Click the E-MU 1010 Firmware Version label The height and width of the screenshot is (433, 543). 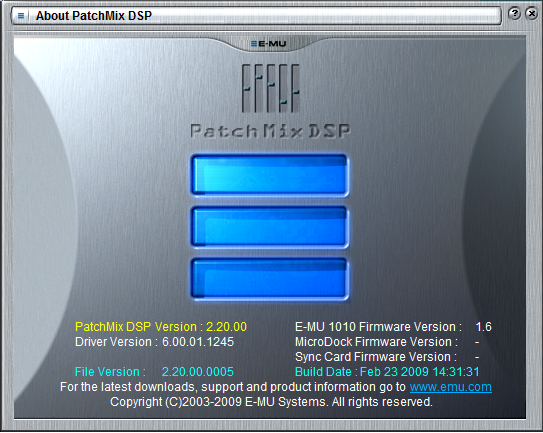tap(378, 327)
